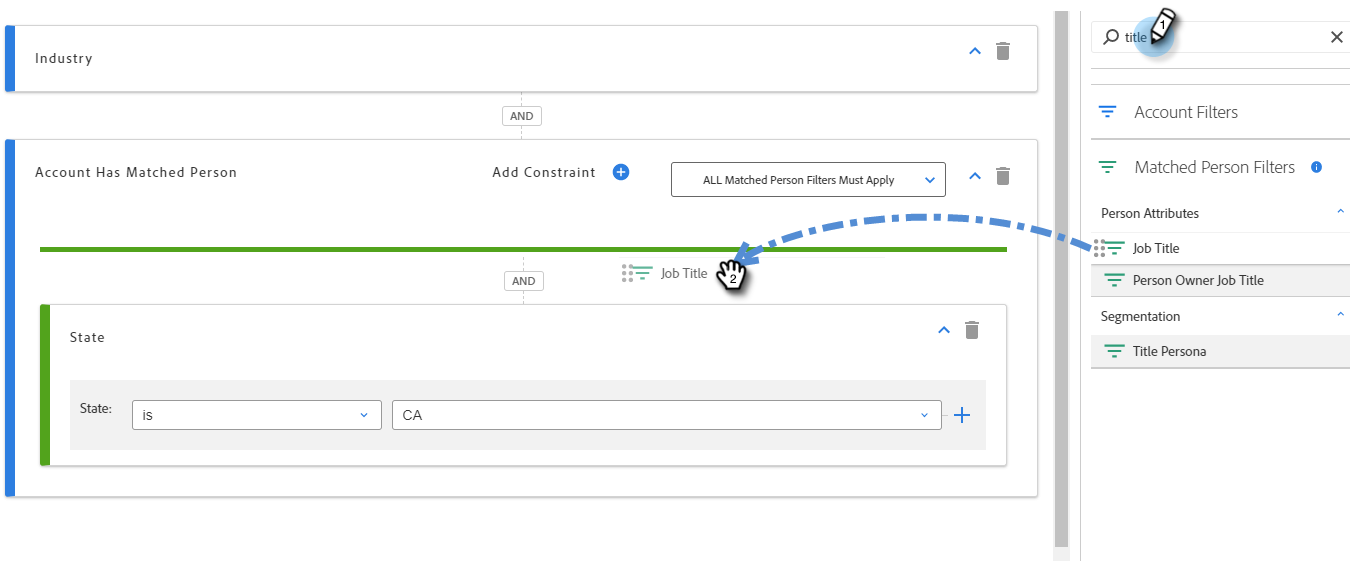Viewport: 1350px width, 561px height.
Task: Collapse the Account Has Matched Person card
Action: point(975,176)
